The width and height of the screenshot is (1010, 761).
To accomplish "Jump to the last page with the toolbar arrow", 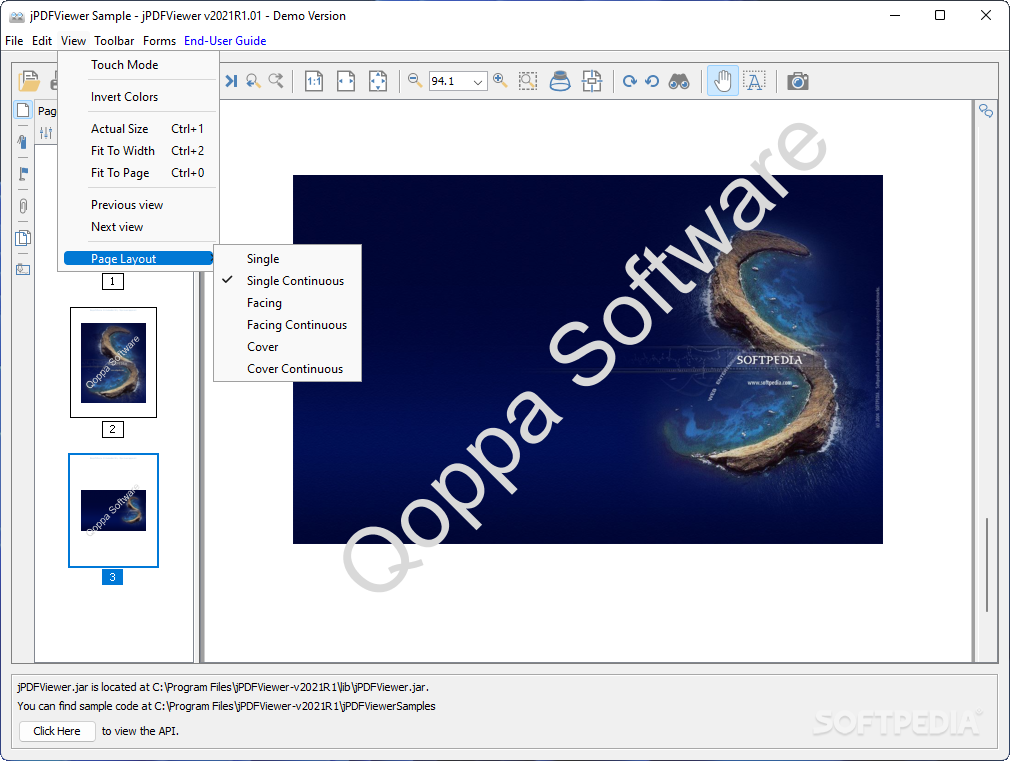I will point(231,81).
